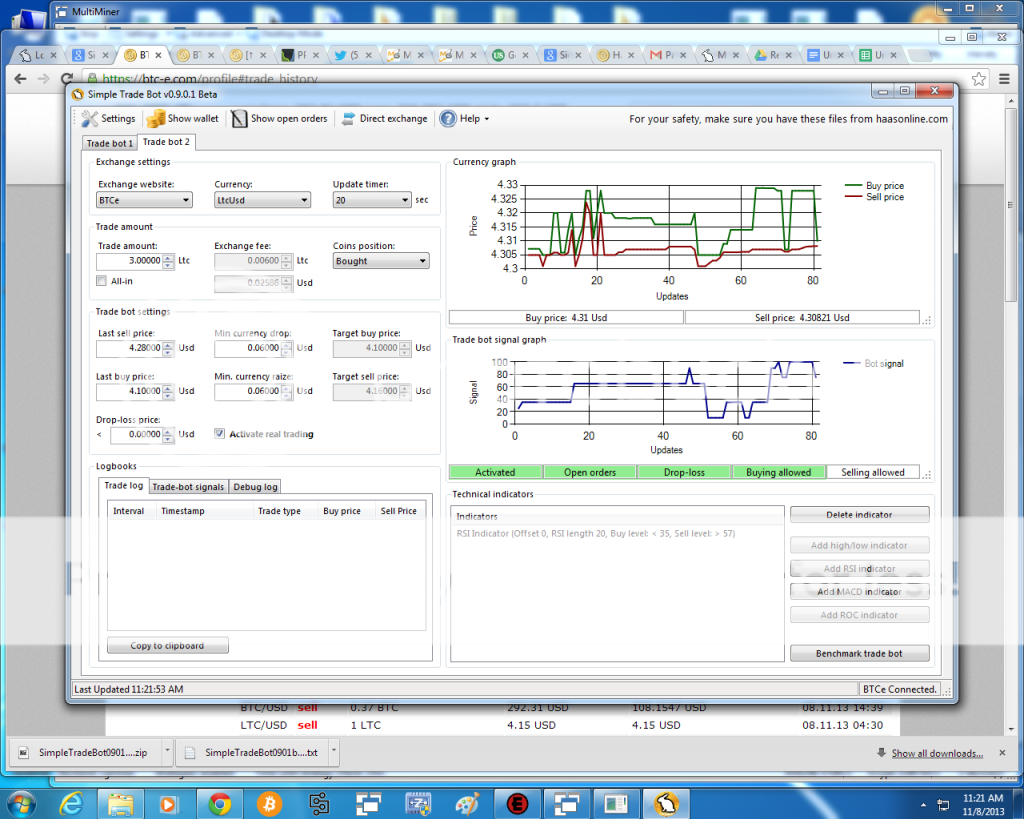Open the Windows Start menu
Viewport: 1024px width, 819px height.
pyautogui.click(x=21, y=803)
